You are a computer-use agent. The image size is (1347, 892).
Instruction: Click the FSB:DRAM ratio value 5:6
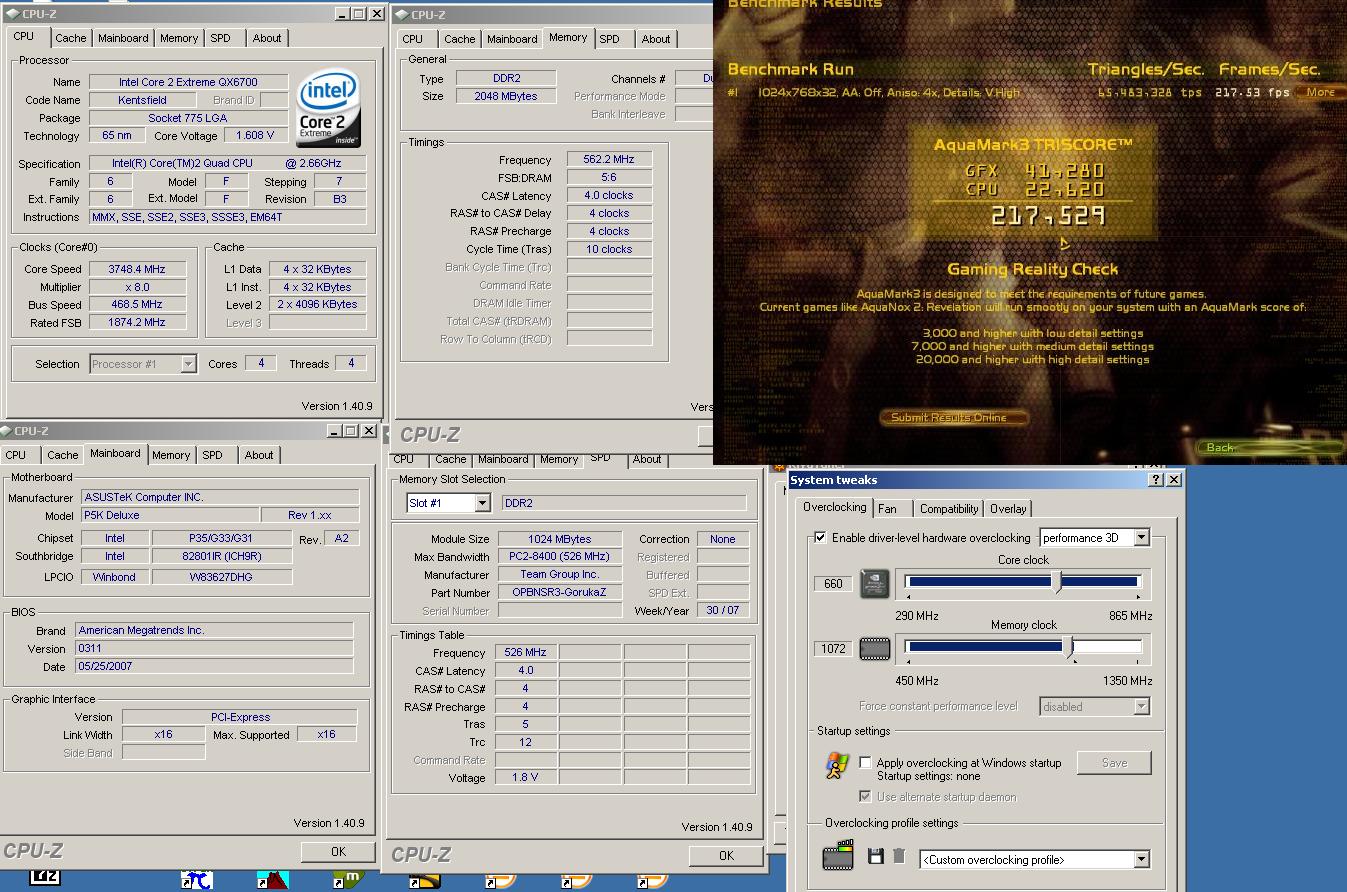[609, 178]
